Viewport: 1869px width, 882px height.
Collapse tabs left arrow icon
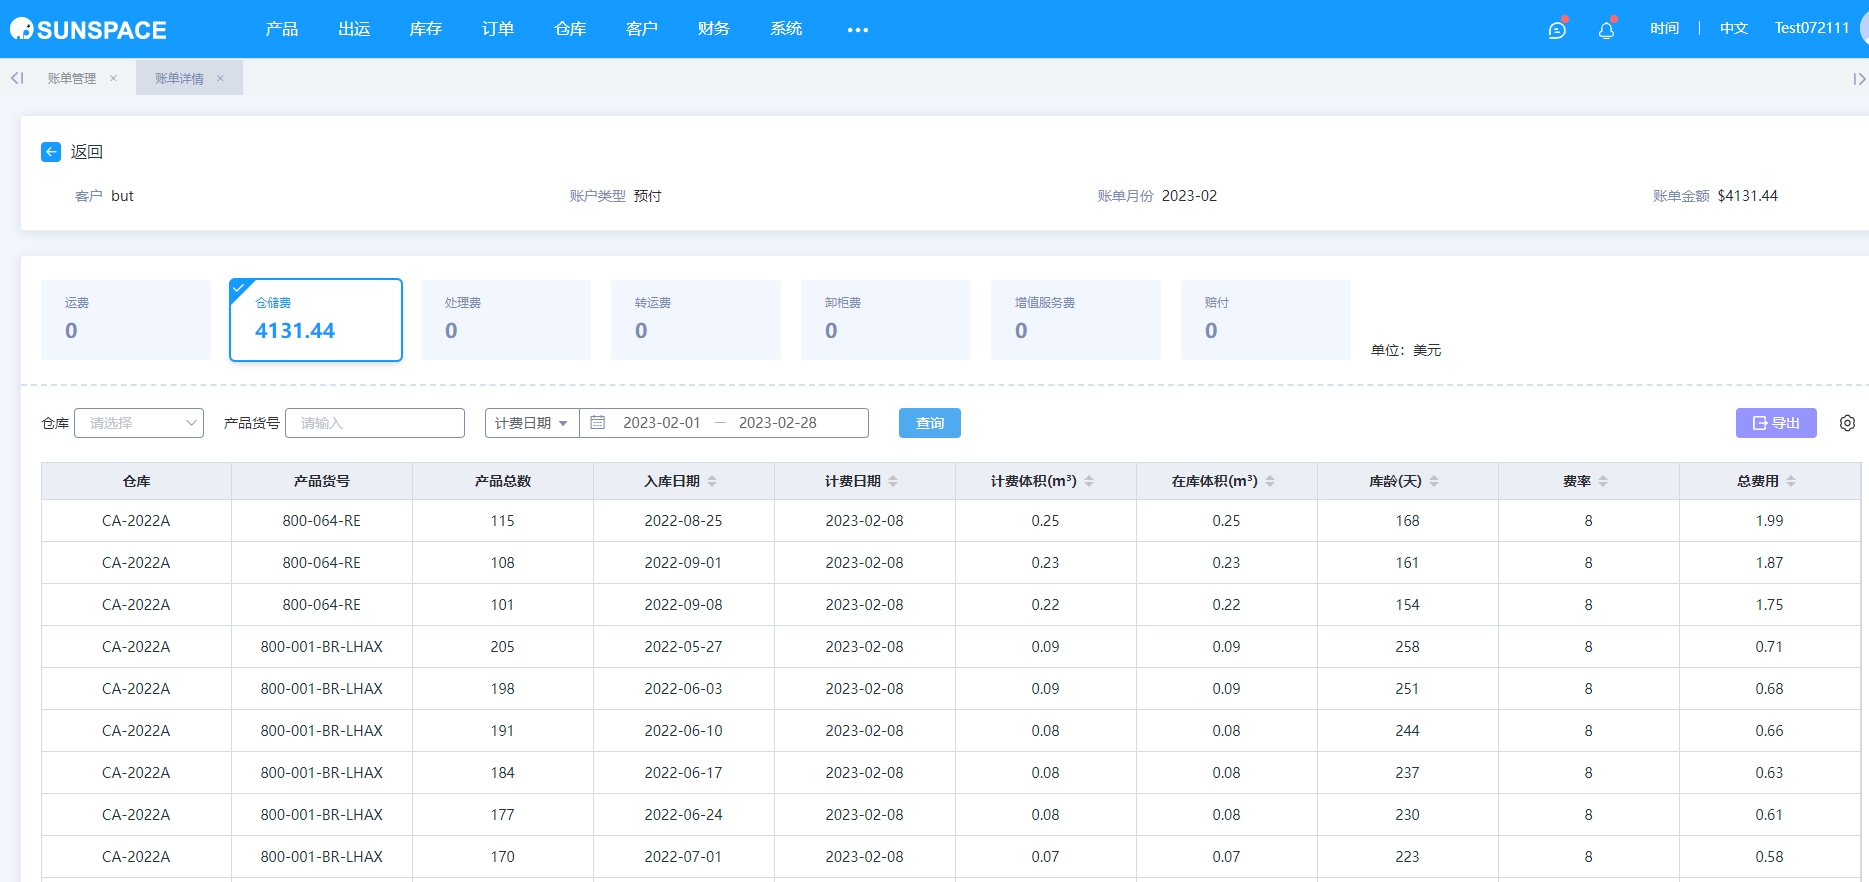pos(17,78)
